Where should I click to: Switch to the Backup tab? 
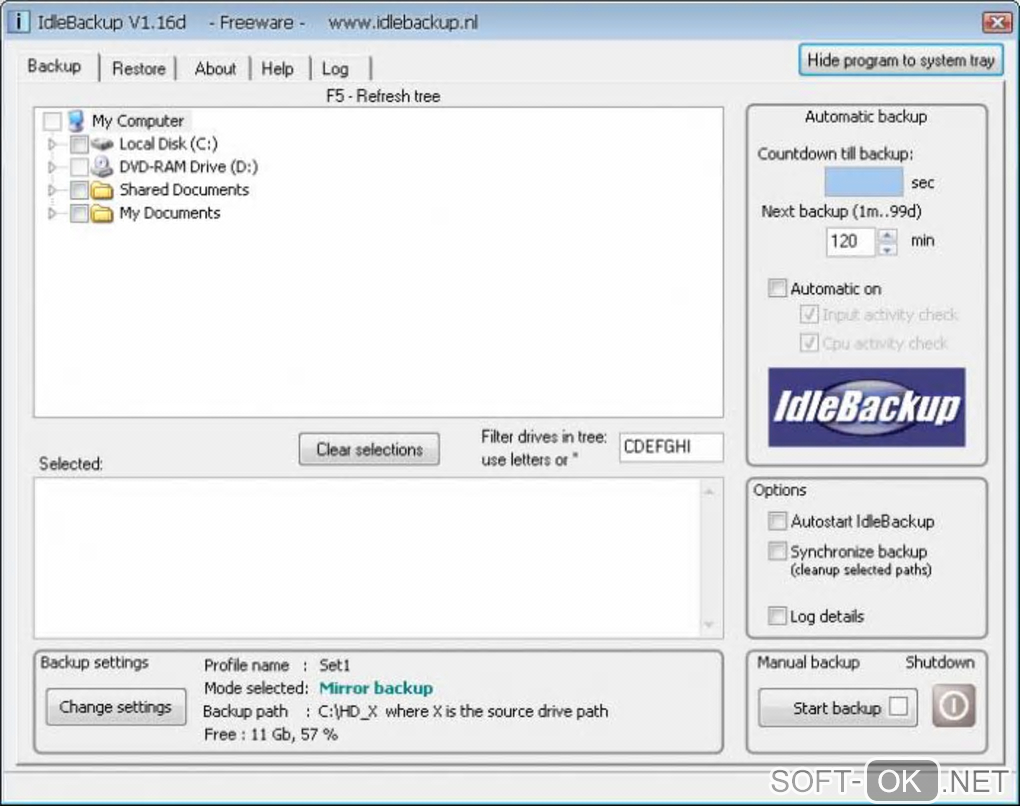click(55, 66)
